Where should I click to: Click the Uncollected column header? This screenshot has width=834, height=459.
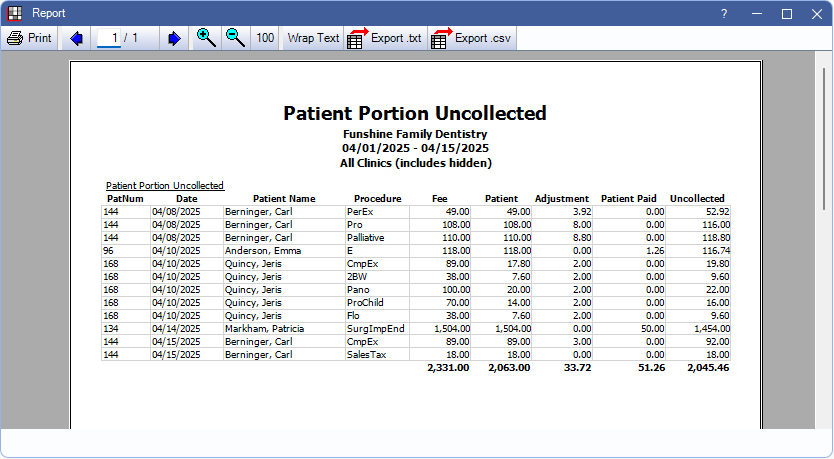697,198
